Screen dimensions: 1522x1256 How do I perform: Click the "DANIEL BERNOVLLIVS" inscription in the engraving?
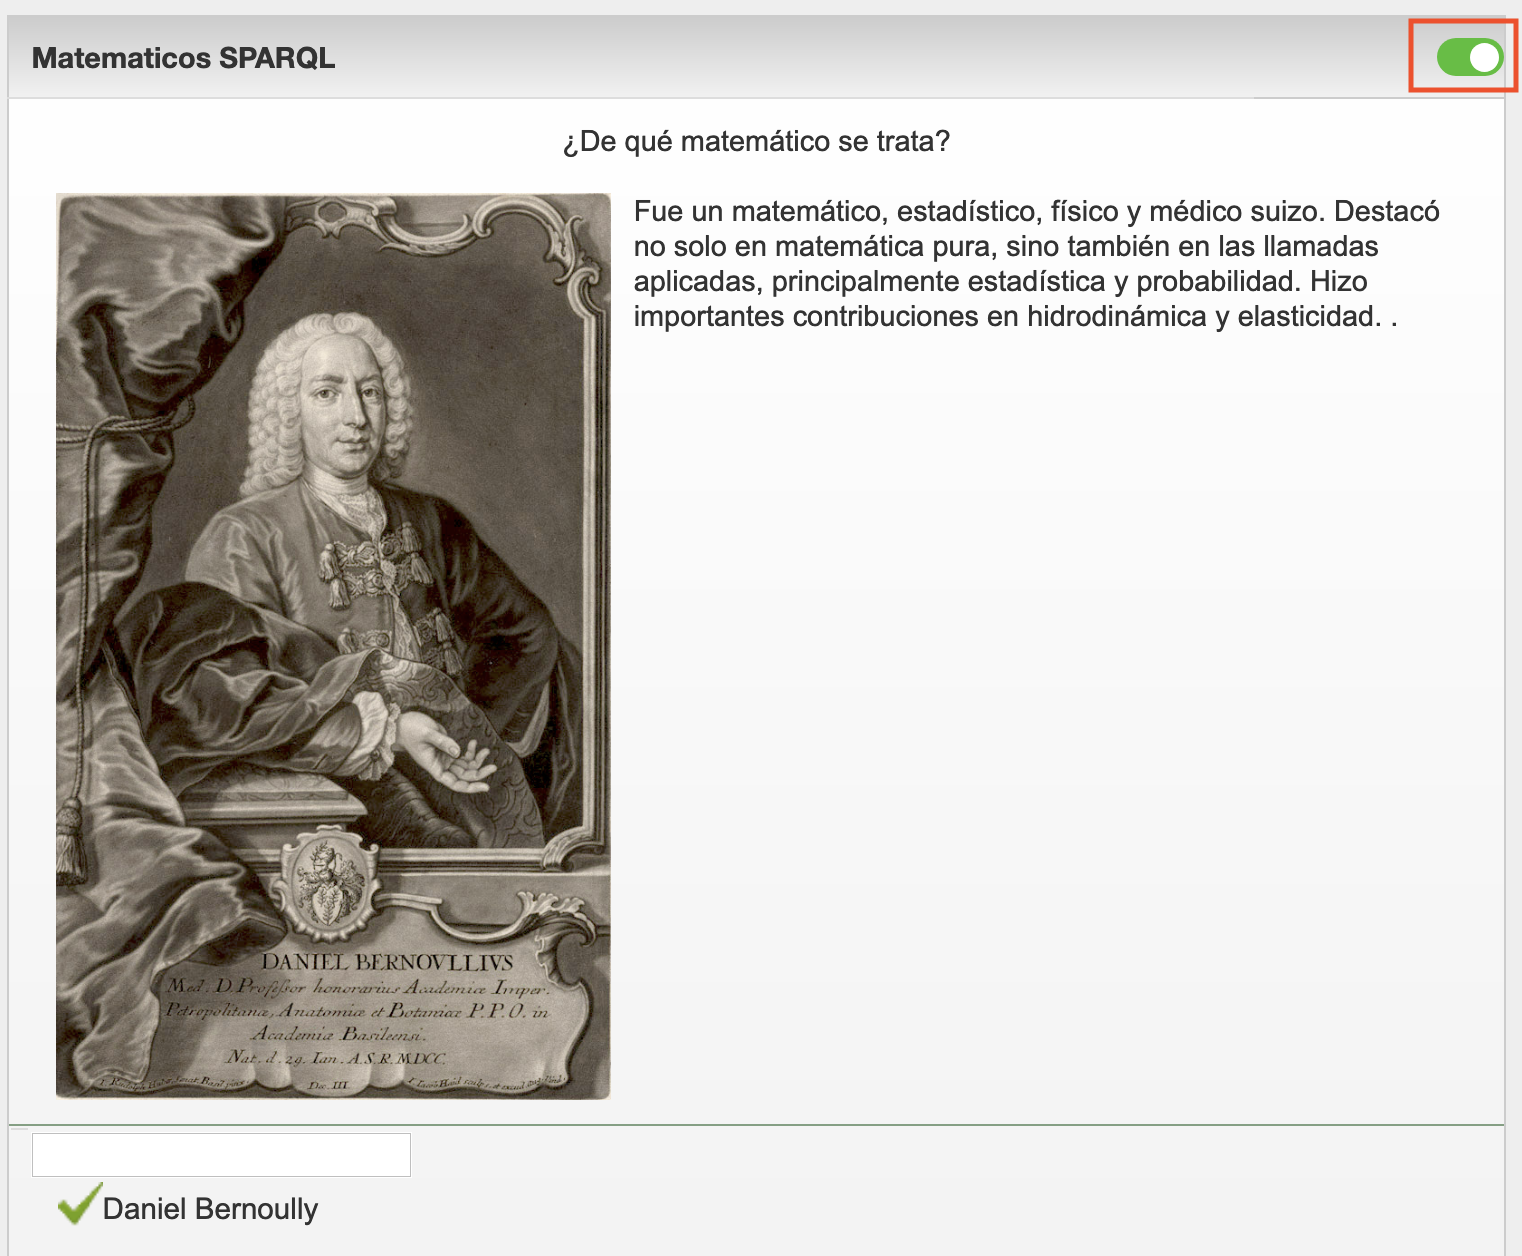click(x=387, y=962)
